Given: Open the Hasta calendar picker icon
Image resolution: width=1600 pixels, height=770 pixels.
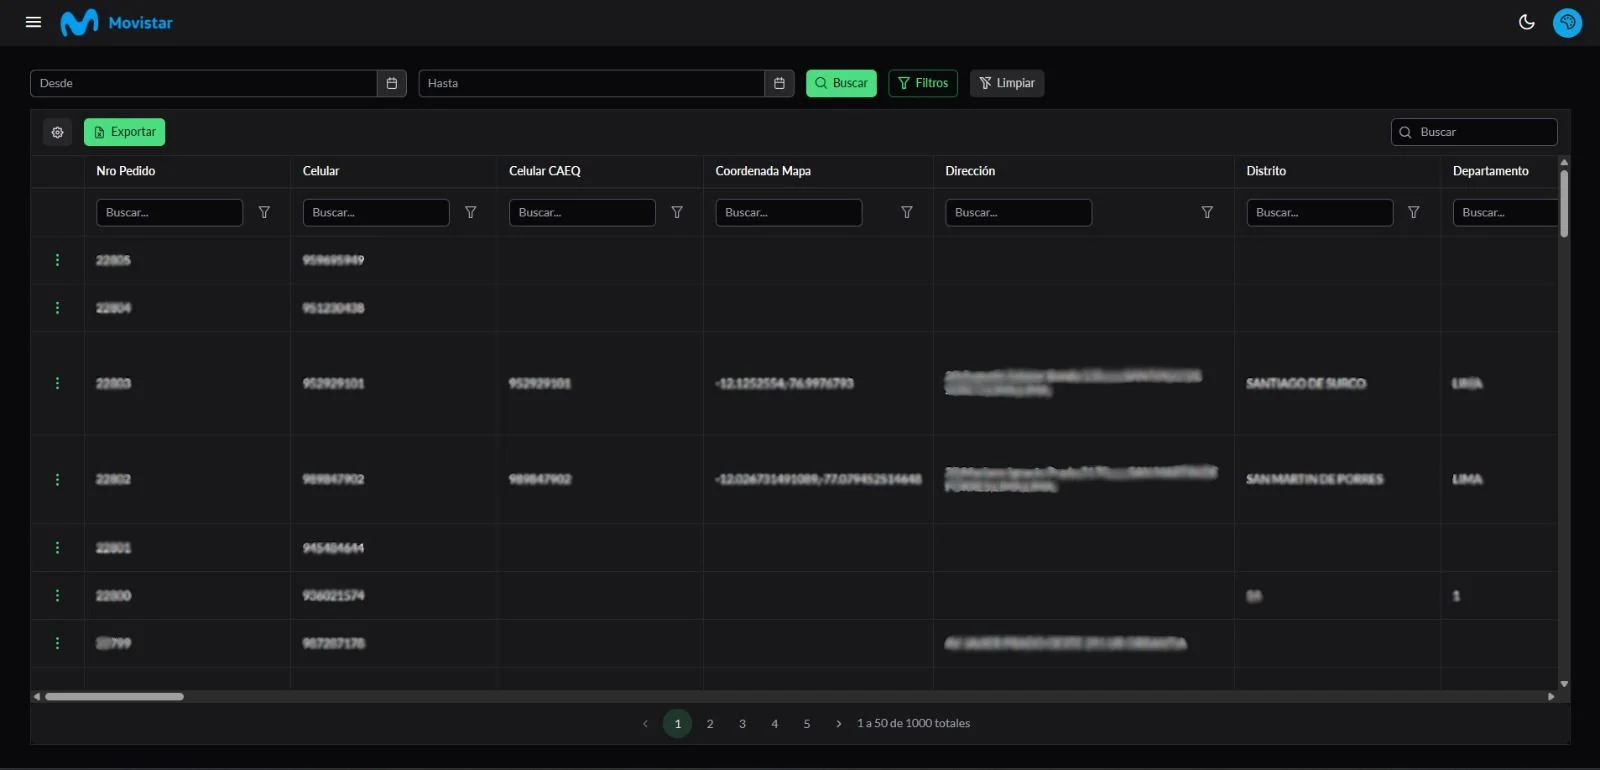Looking at the screenshot, I should tap(779, 83).
